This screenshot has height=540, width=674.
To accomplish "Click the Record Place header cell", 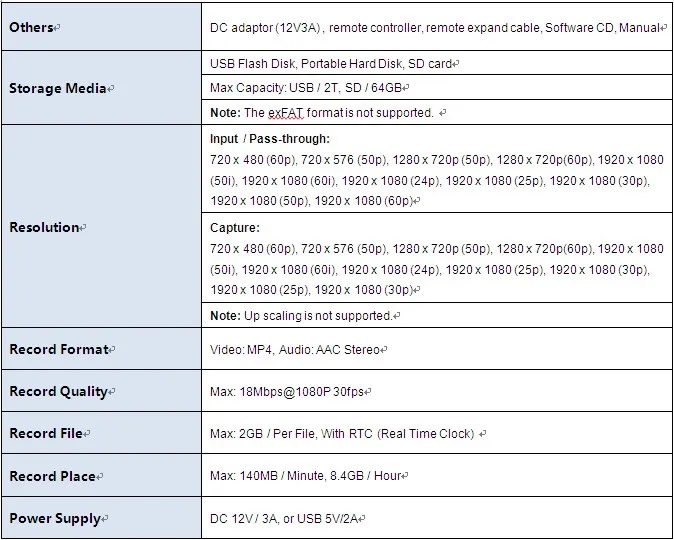I will [x=101, y=476].
